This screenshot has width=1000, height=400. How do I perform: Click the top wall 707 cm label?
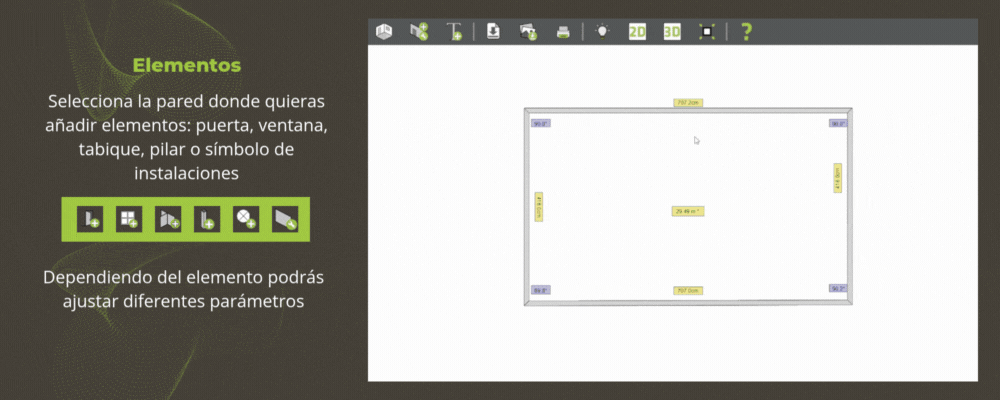point(688,103)
